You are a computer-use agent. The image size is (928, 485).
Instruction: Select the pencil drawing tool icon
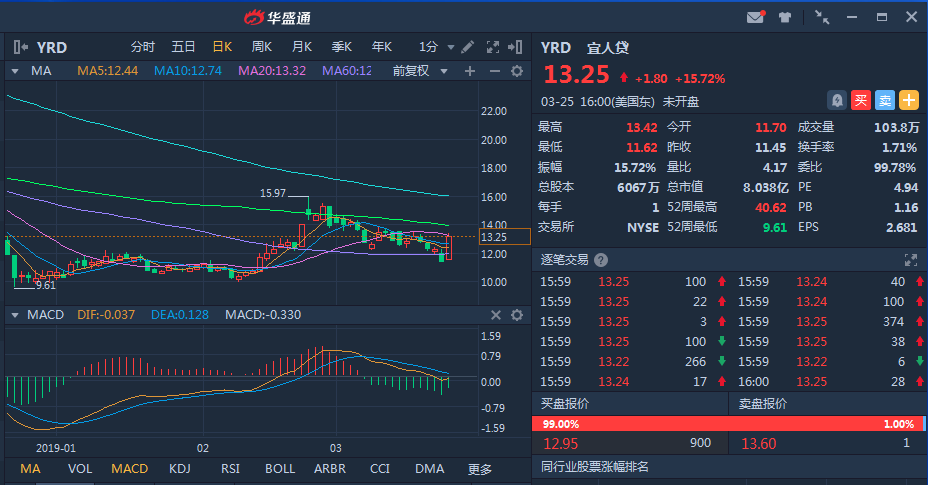pos(469,47)
